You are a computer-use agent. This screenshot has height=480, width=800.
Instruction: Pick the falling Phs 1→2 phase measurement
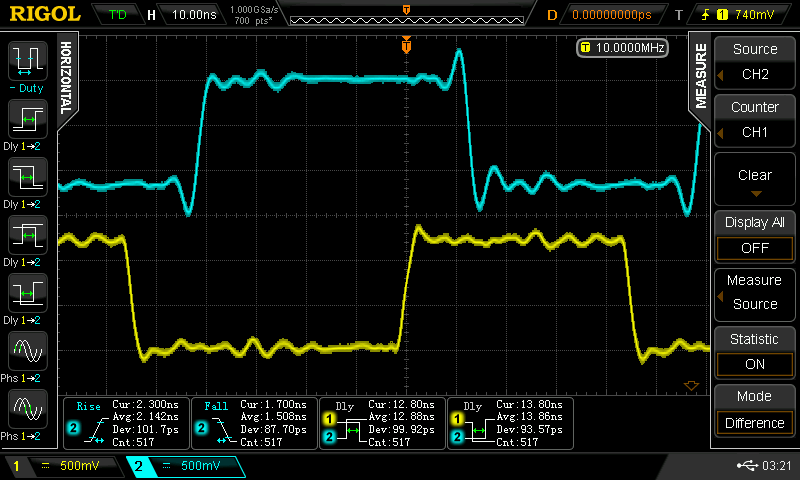pos(28,409)
